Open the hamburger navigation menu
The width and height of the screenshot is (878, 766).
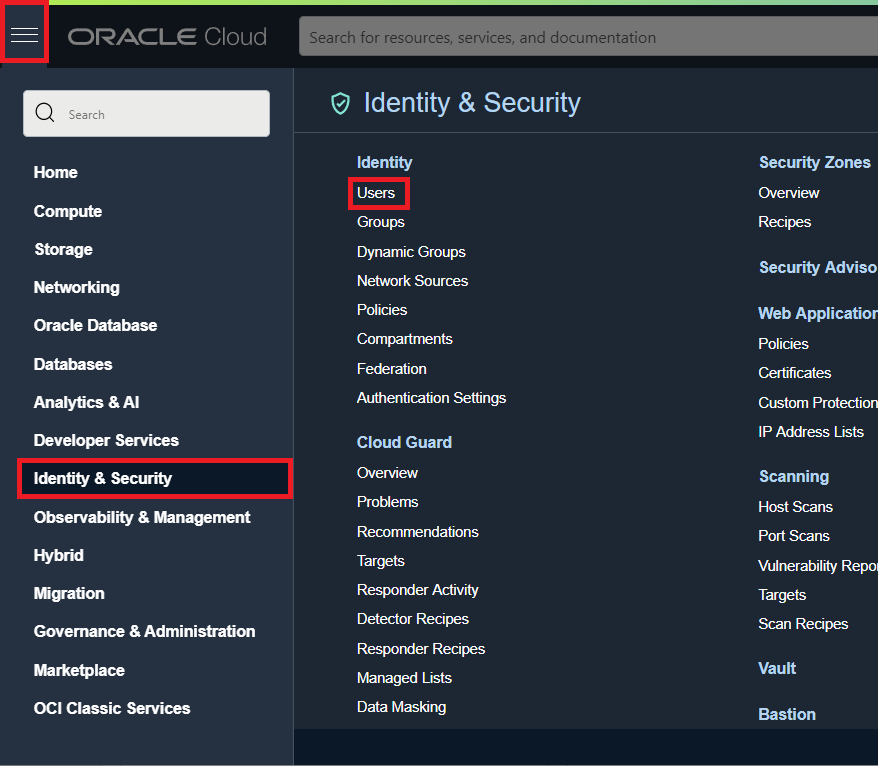pyautogui.click(x=25, y=35)
